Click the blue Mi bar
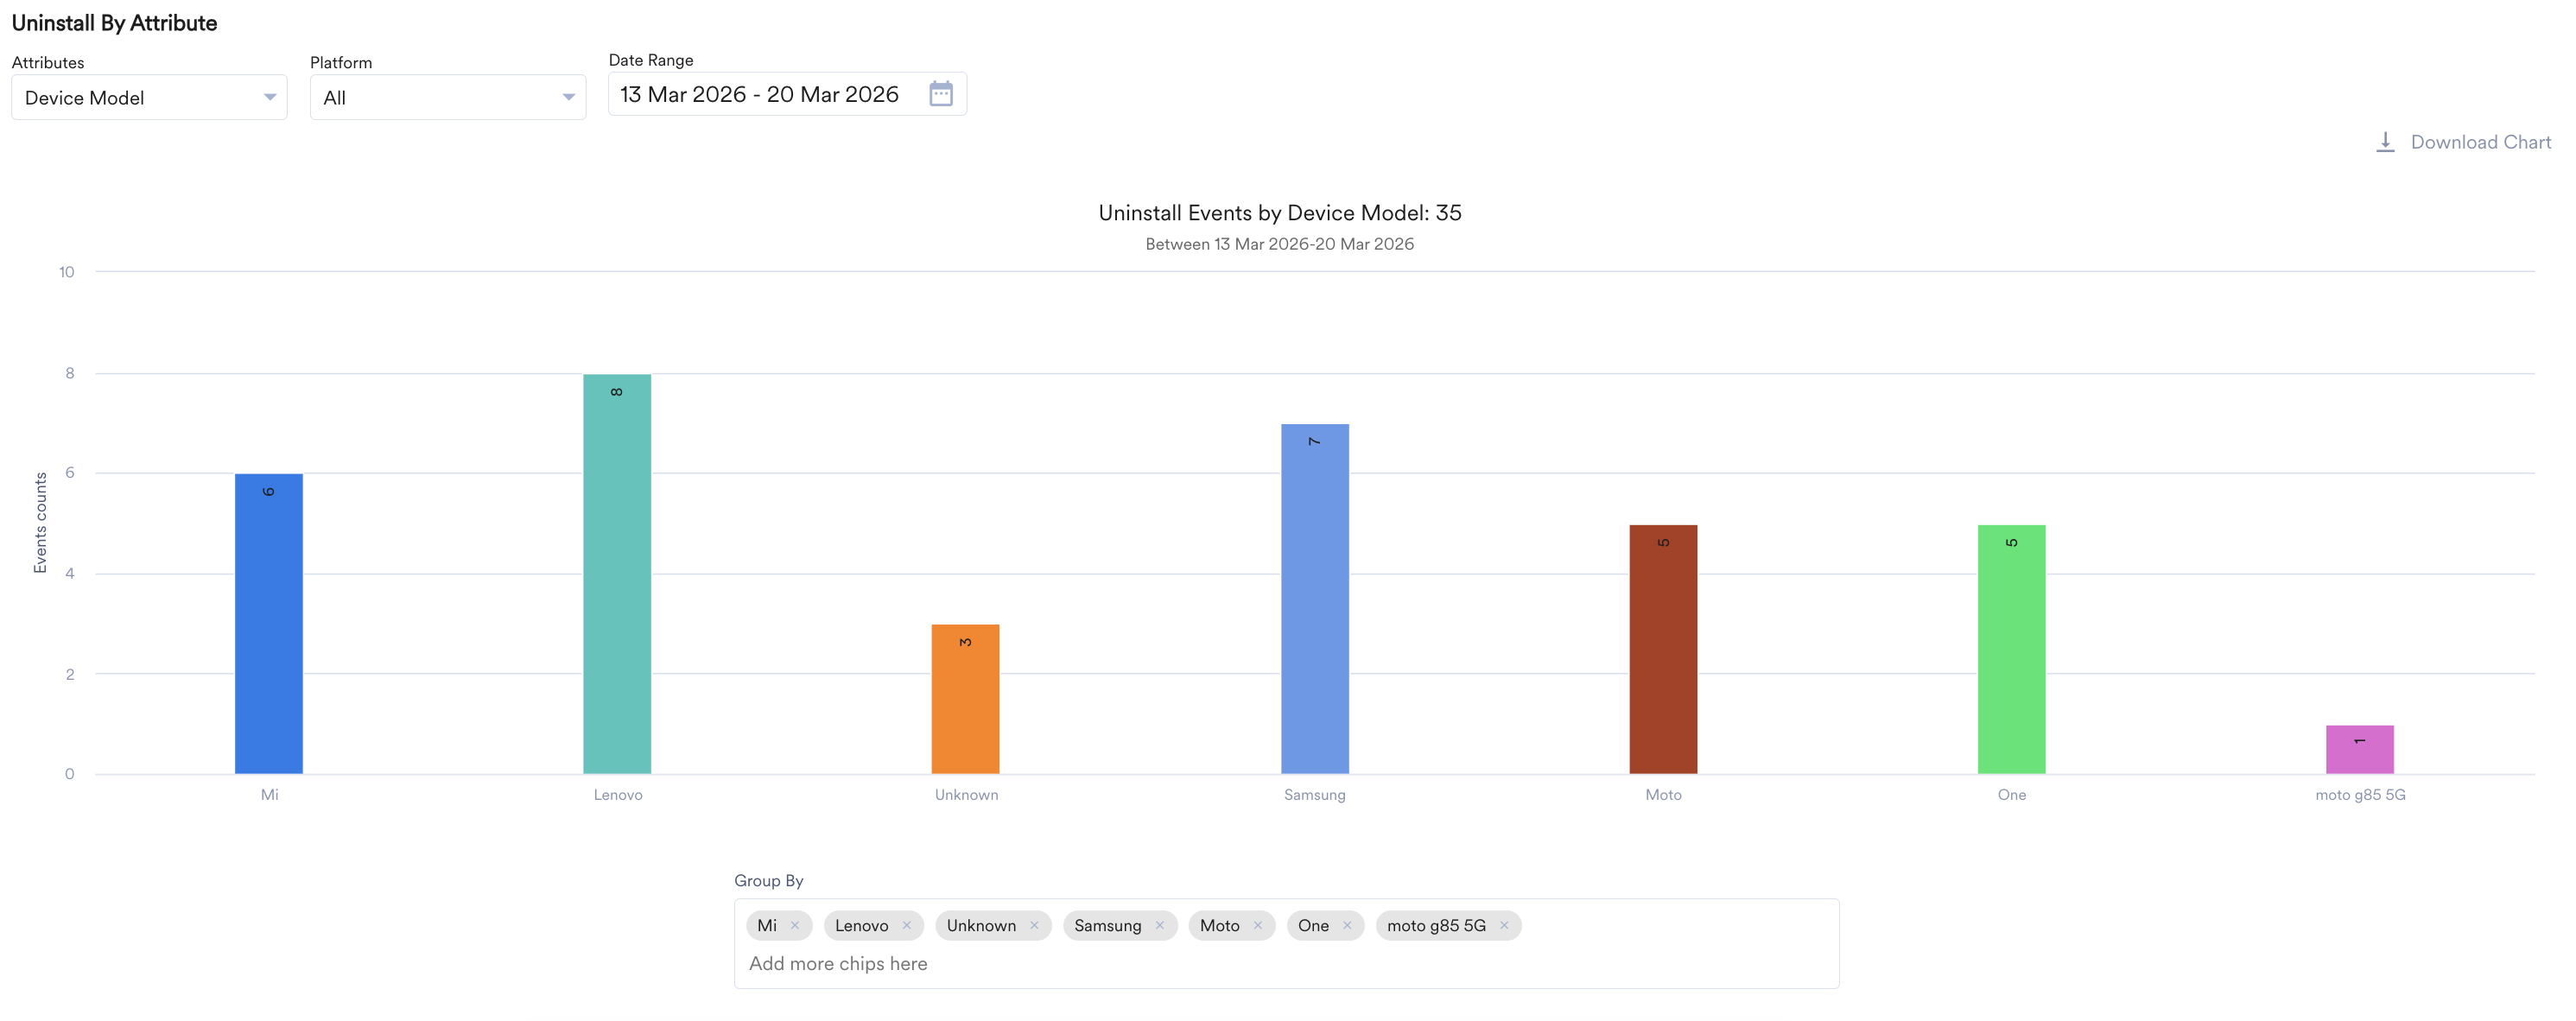This screenshot has height=1021, width=2576. click(268, 625)
